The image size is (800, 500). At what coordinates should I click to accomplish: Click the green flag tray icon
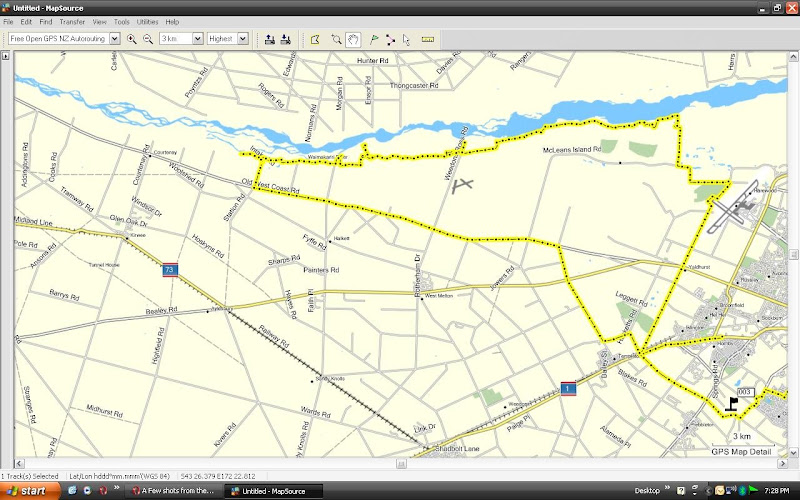(753, 490)
